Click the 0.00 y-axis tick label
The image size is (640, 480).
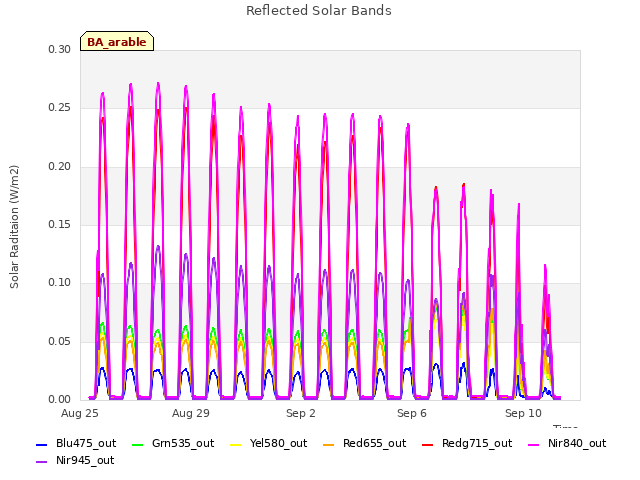pos(60,399)
